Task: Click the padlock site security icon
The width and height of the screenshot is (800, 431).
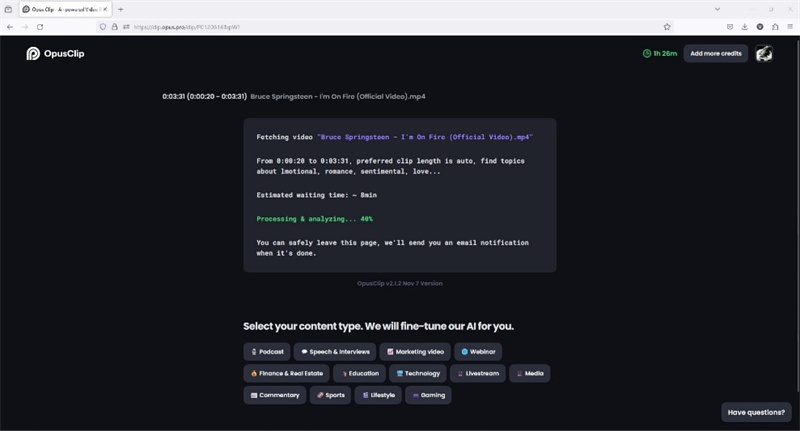Action: coord(114,27)
